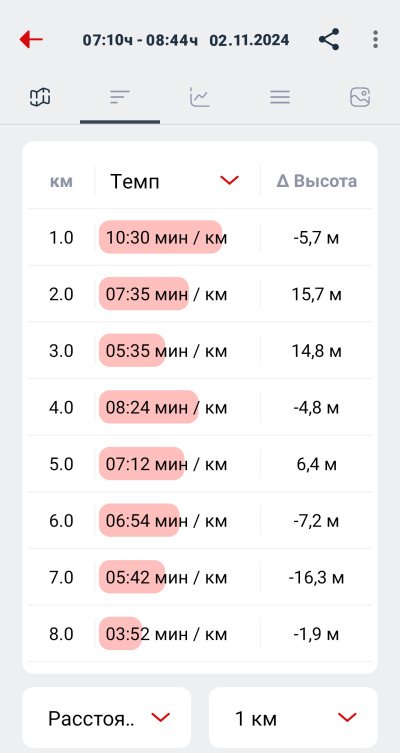Screen dimensions: 400x753
Task: Tap the км column header
Action: pyautogui.click(x=61, y=182)
